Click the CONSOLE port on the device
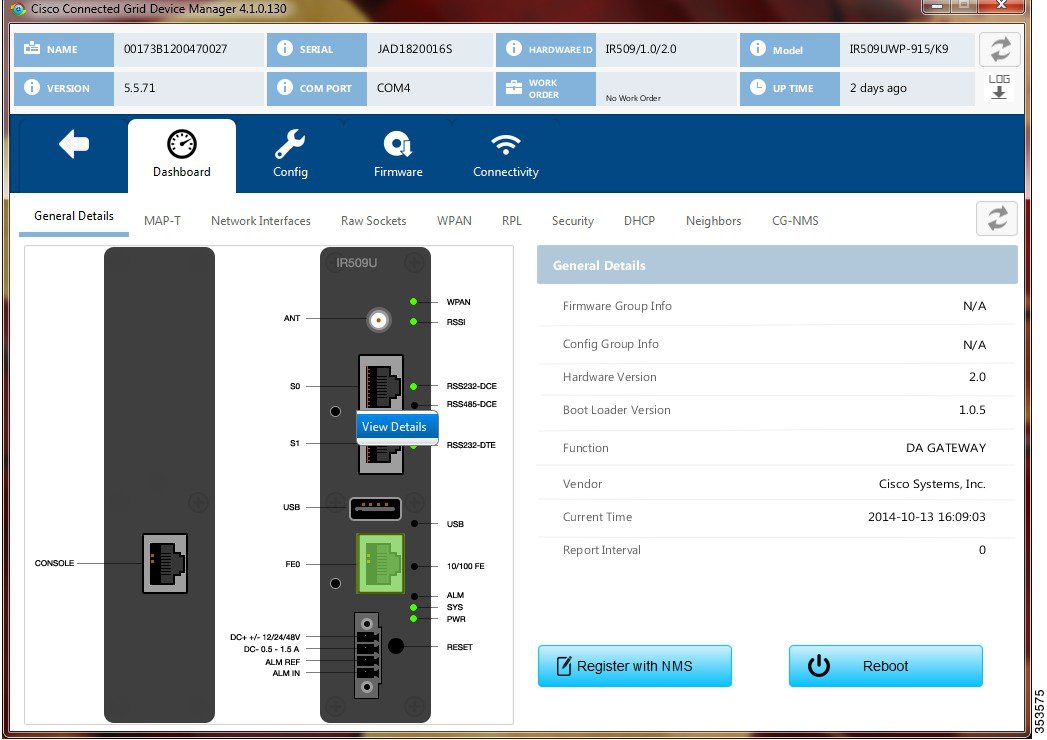The height and width of the screenshot is (740, 1047). (165, 563)
